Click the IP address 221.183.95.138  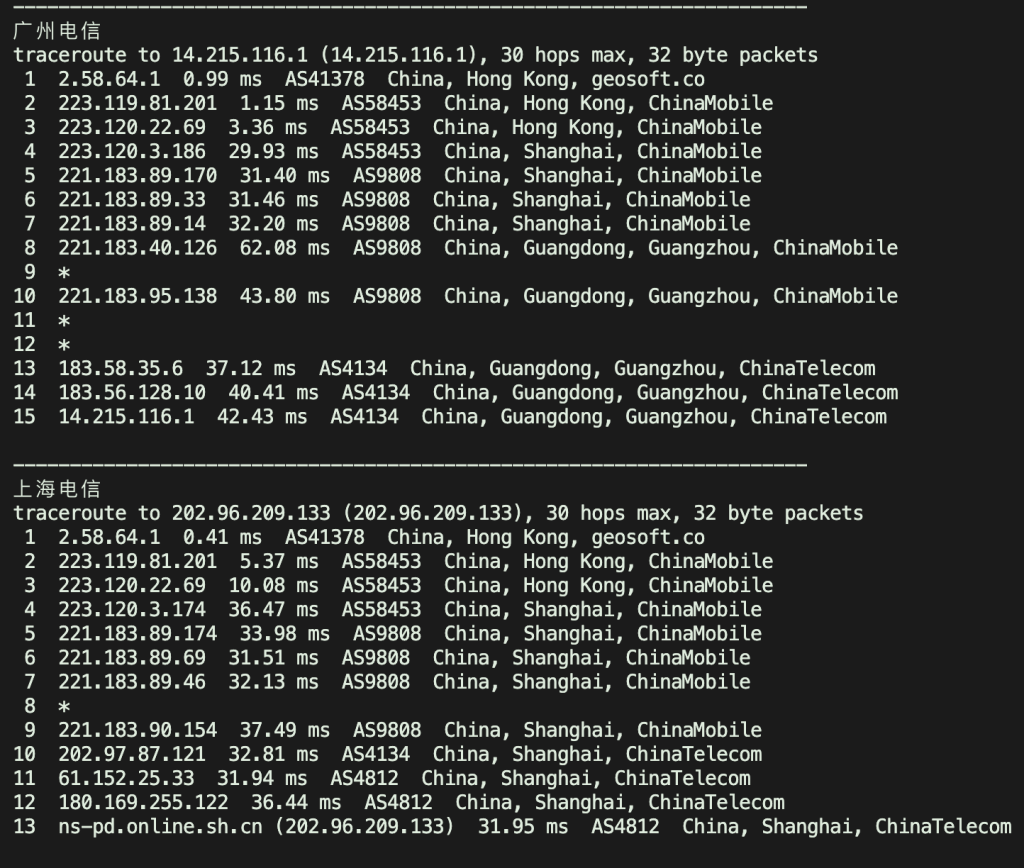click(137, 296)
